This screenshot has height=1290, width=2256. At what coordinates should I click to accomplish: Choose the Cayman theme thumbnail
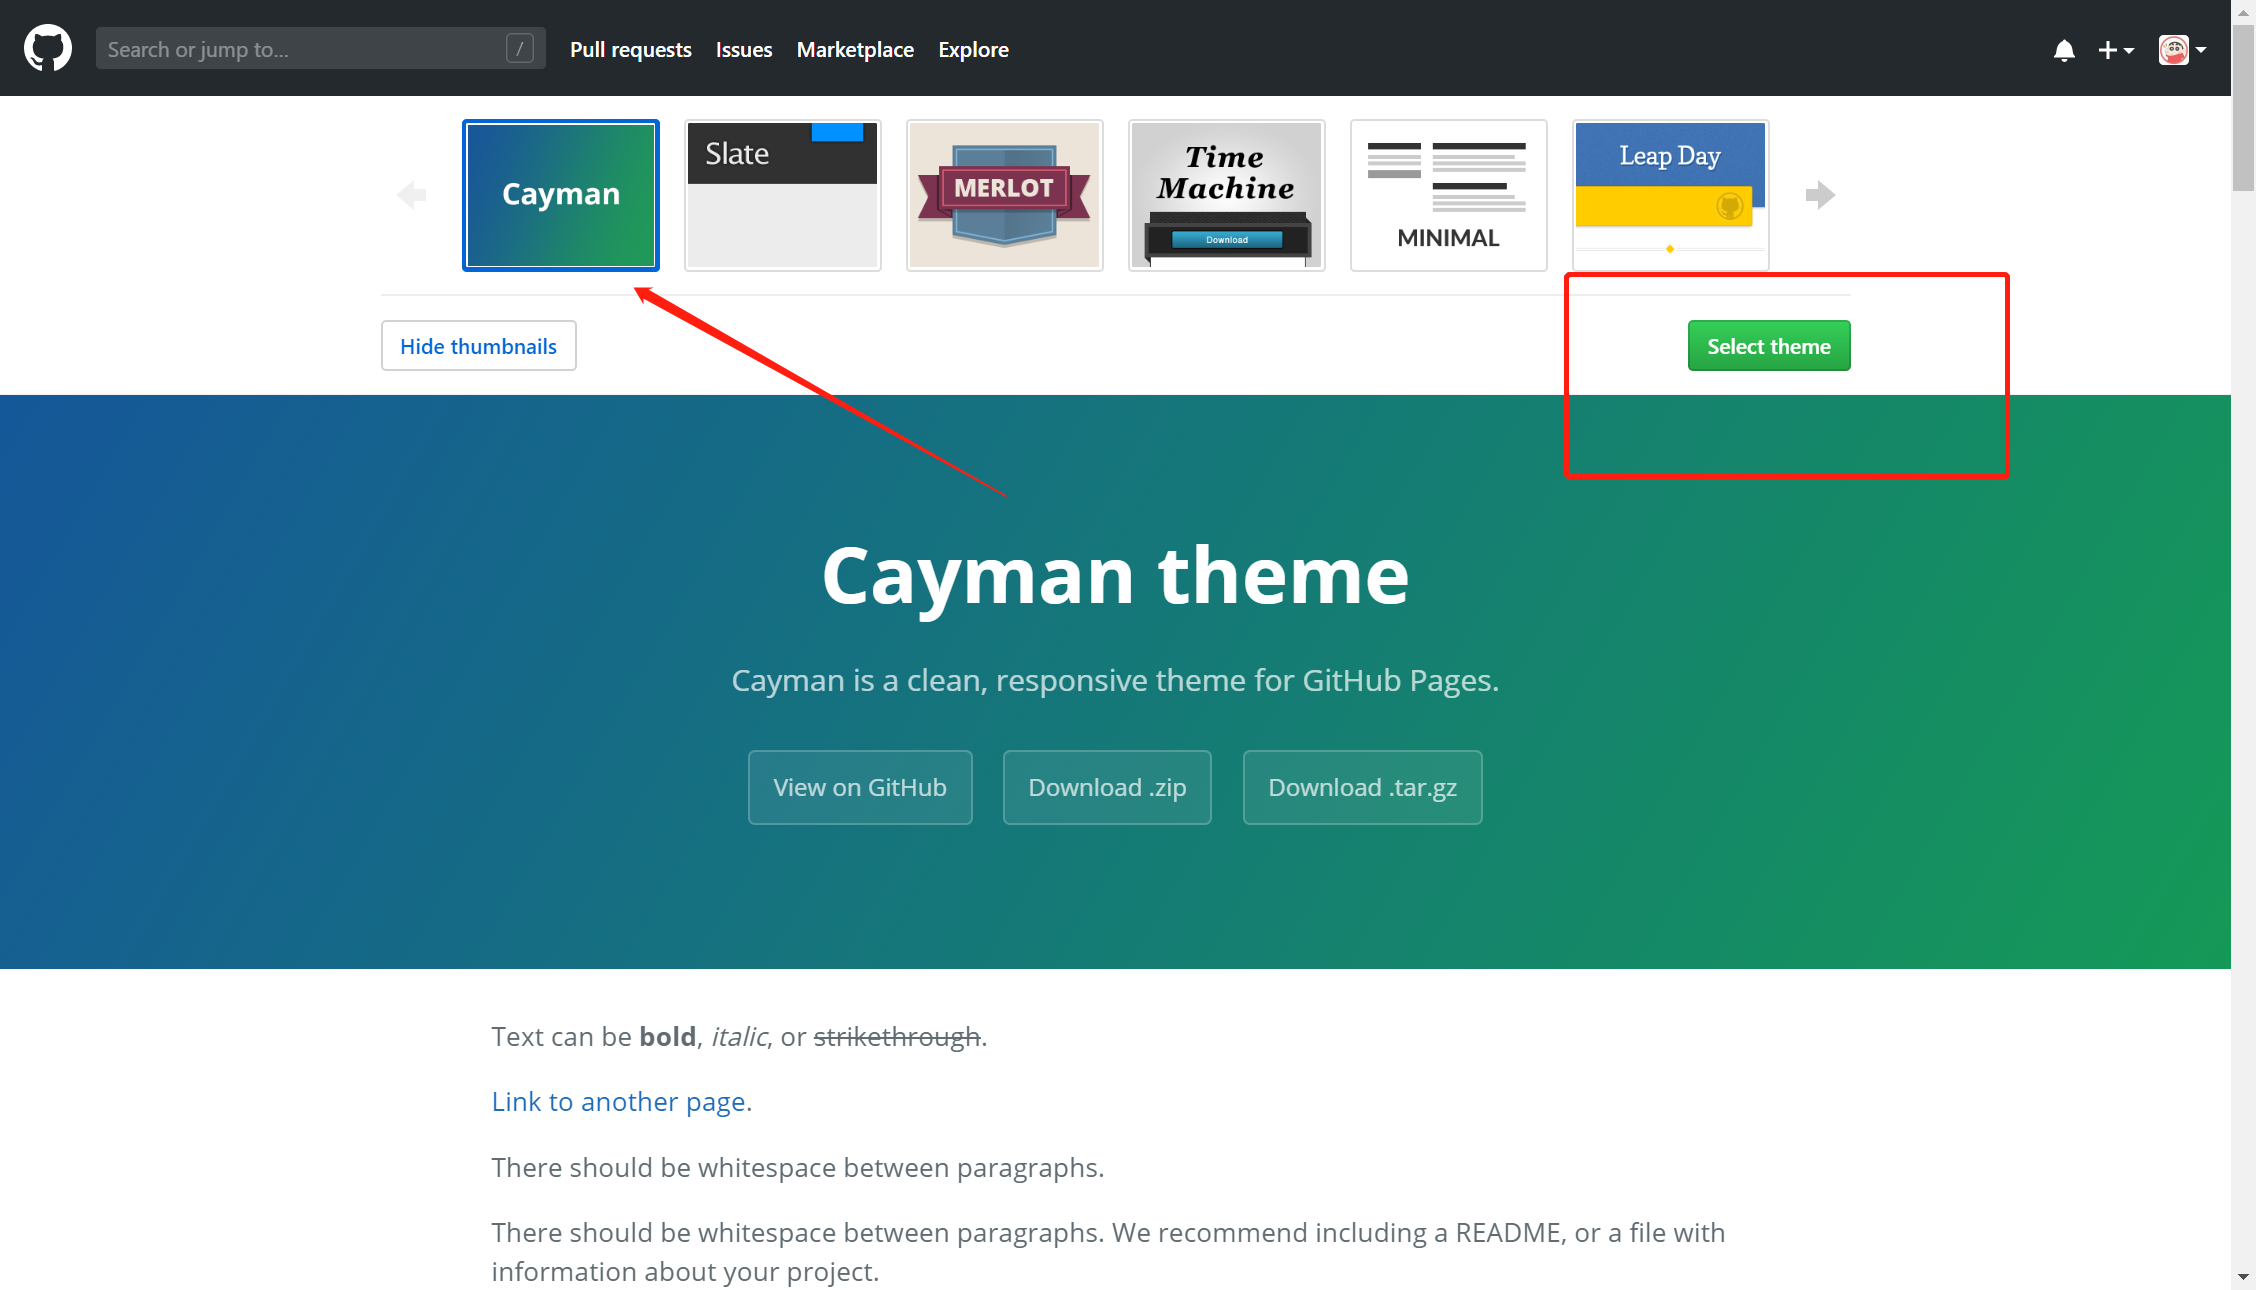(561, 195)
